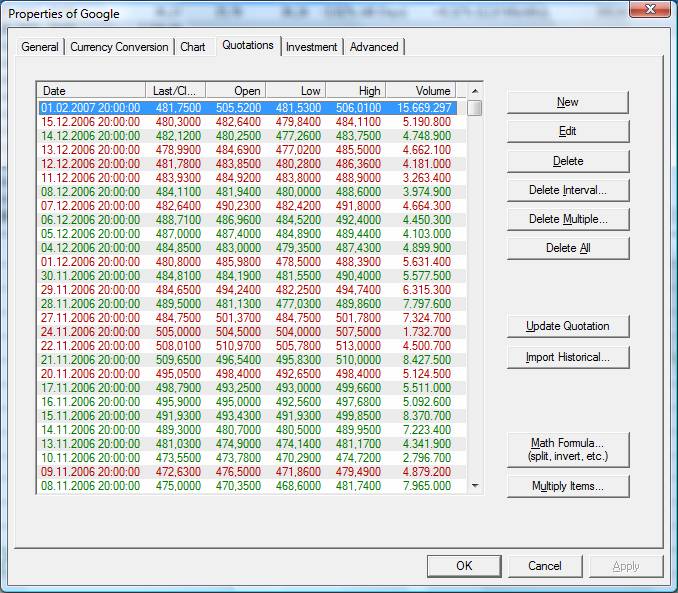
Task: Click the quotation list scrollbar thumb
Action: [475, 108]
